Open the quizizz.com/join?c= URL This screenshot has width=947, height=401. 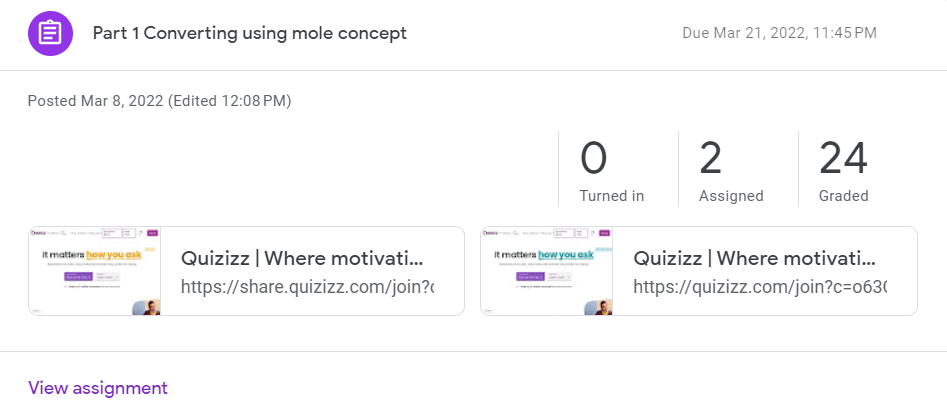pyautogui.click(x=760, y=288)
